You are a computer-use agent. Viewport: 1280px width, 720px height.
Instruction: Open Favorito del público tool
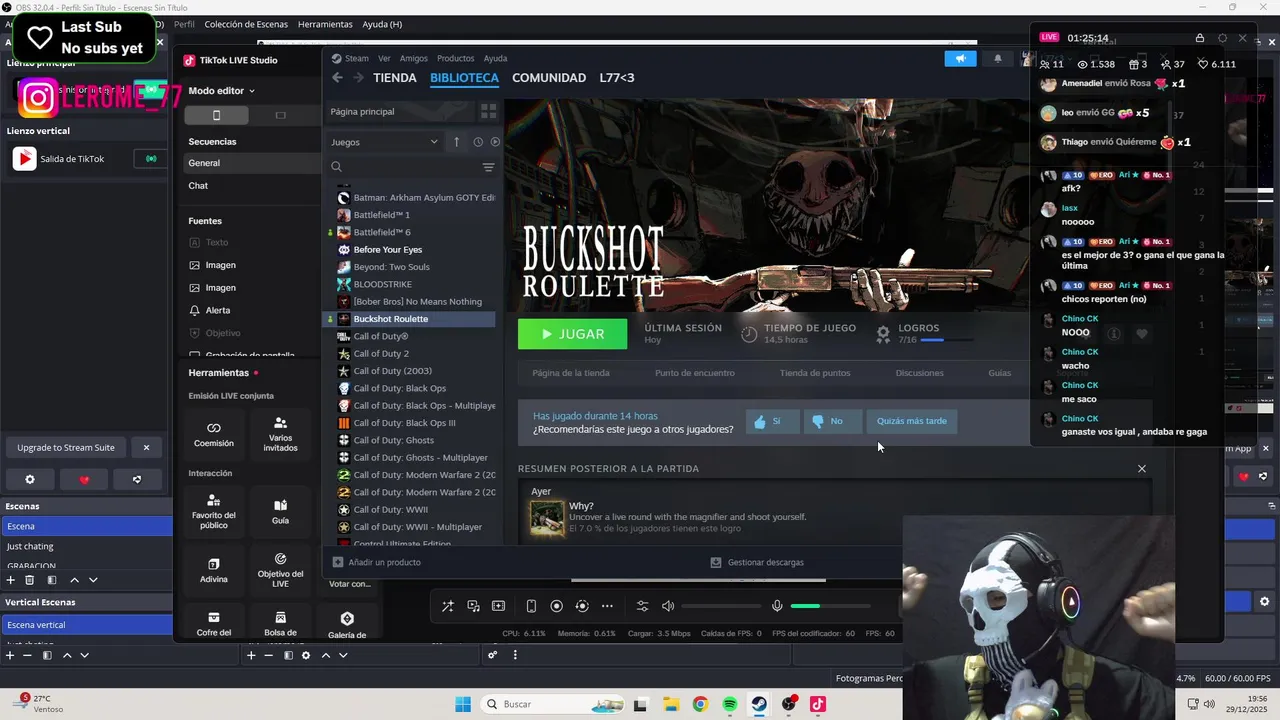[214, 510]
